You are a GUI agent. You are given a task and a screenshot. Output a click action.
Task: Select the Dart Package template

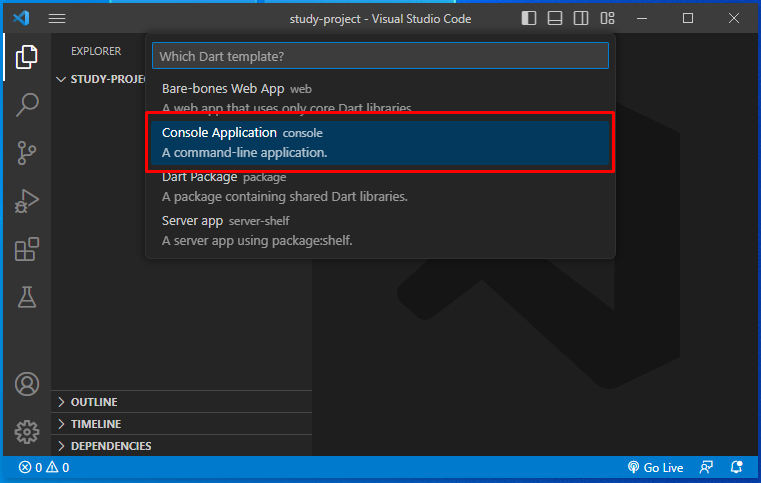pos(380,187)
